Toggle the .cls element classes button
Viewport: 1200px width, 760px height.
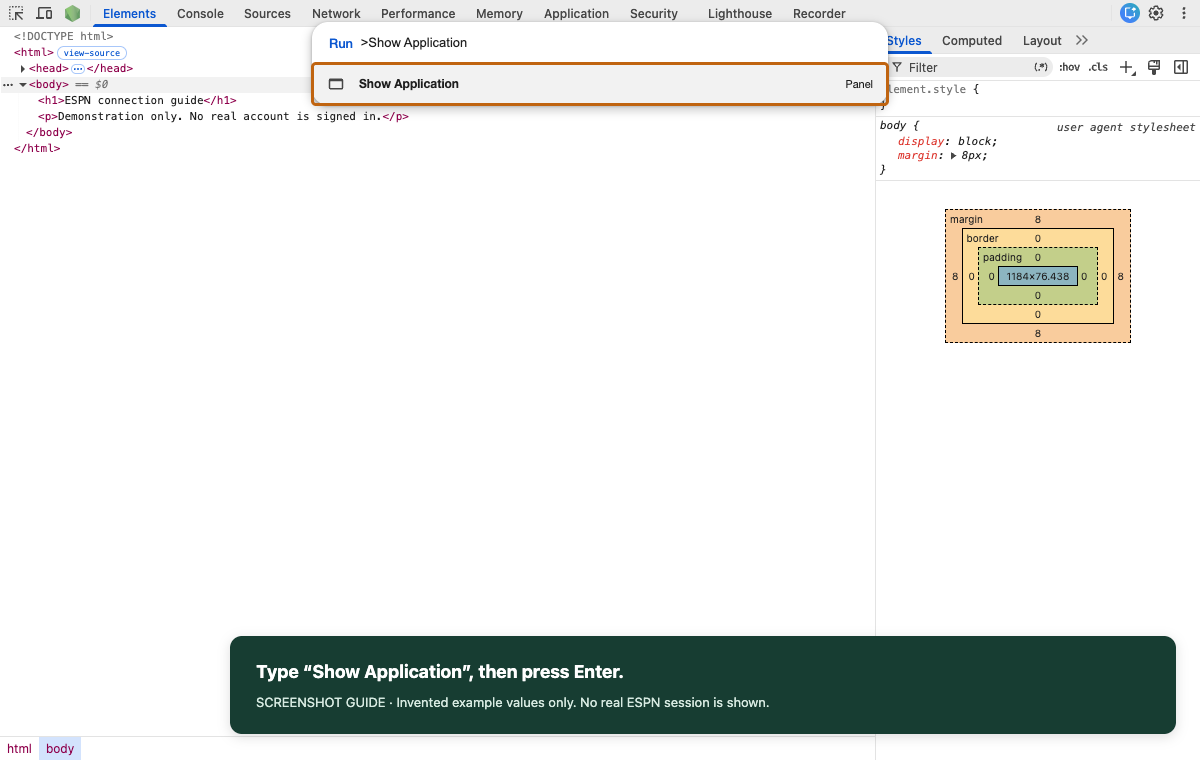1098,67
